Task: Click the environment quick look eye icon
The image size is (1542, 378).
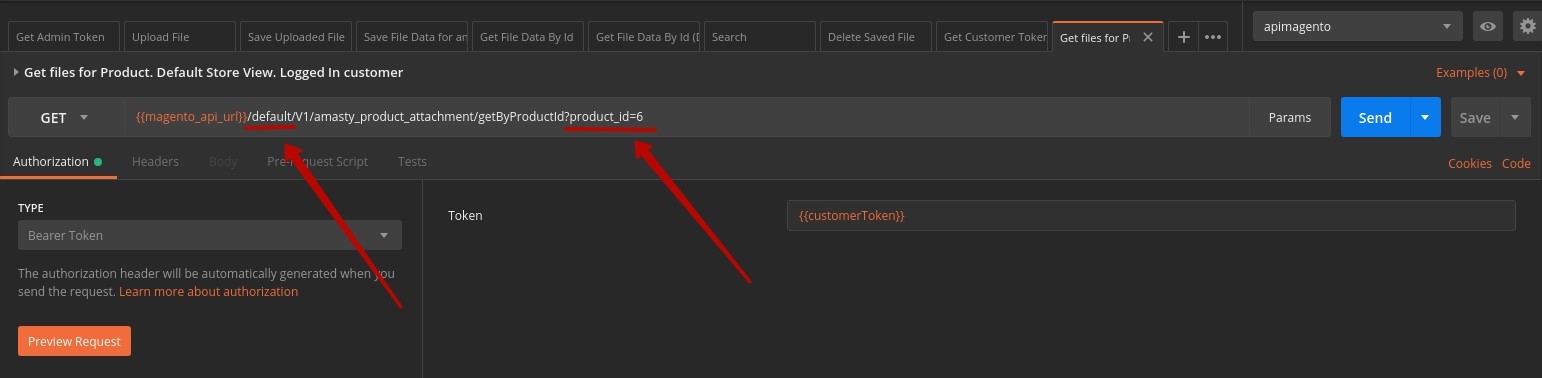Action: tap(1488, 27)
